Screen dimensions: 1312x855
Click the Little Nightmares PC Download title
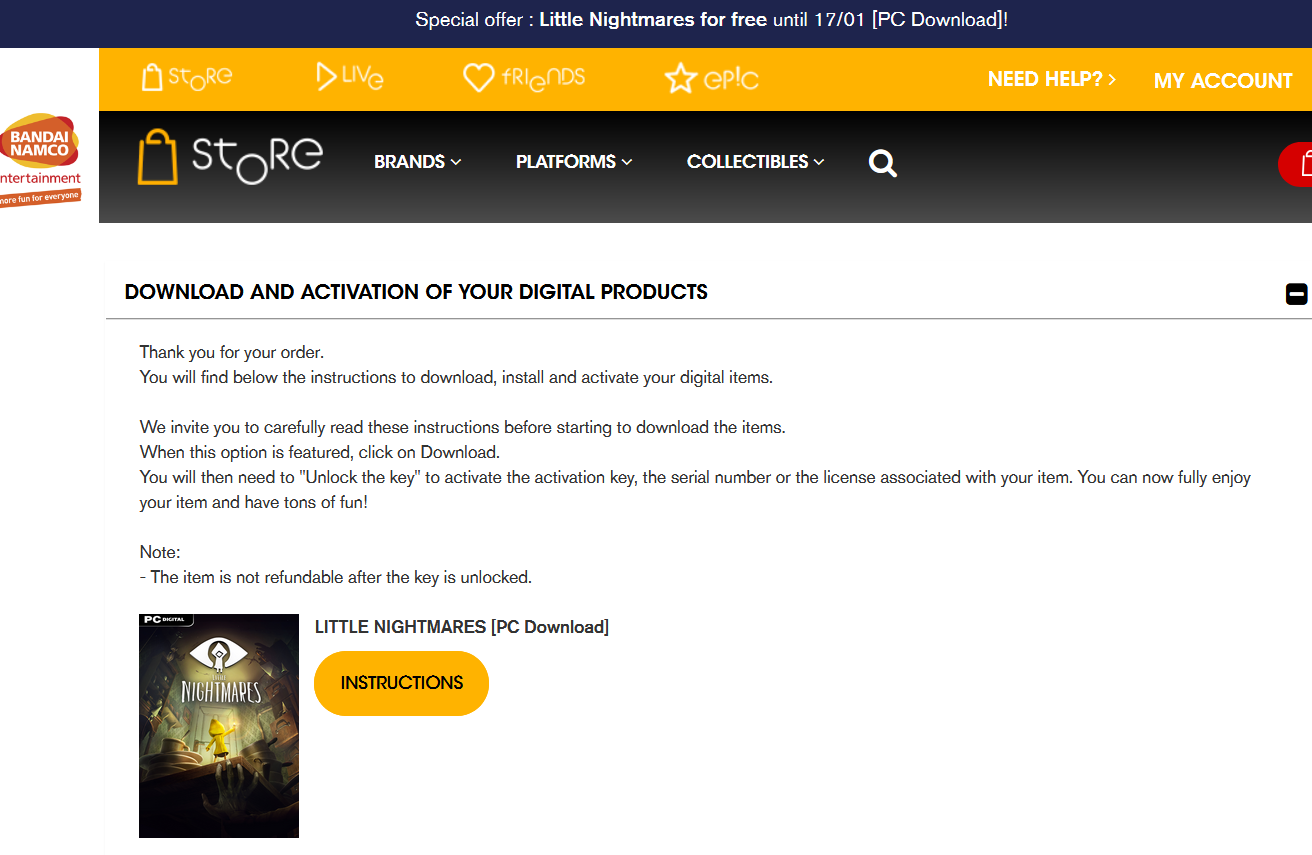tap(462, 627)
